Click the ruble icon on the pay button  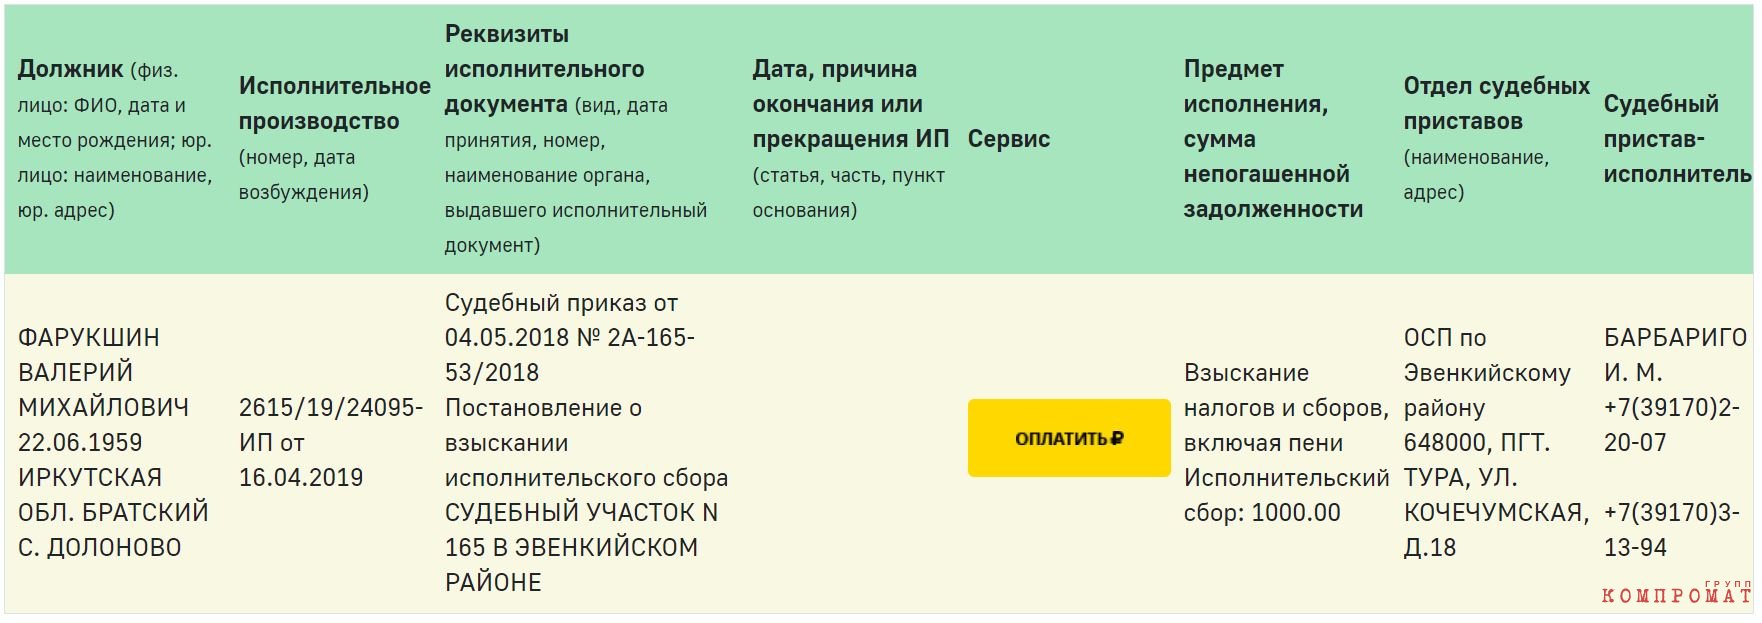point(1117,438)
